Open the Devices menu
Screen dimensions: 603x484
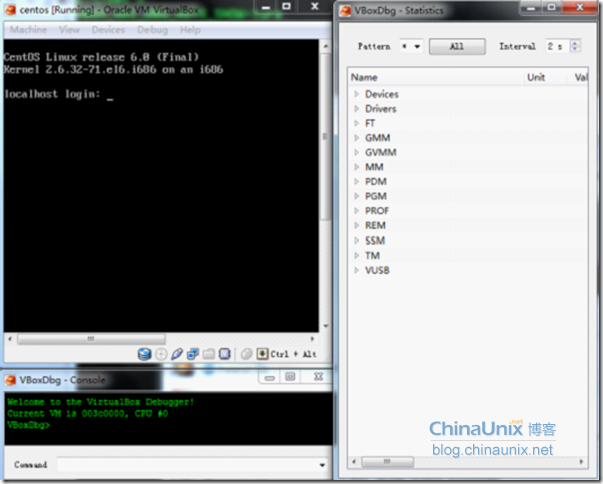pos(108,30)
